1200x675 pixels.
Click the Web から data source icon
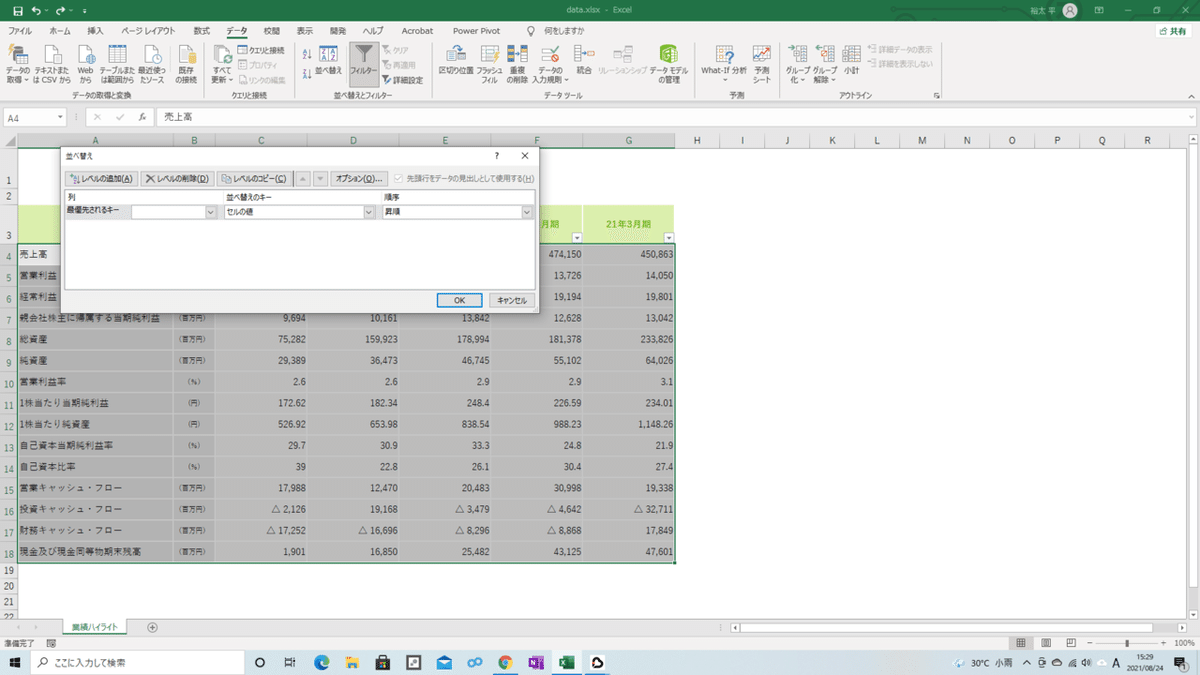(86, 64)
